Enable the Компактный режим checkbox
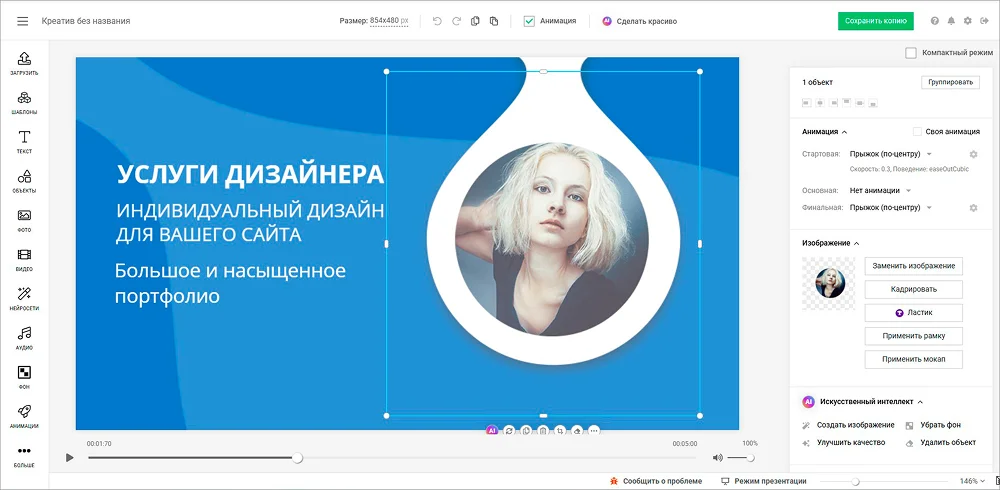Image resolution: width=1000 pixels, height=490 pixels. click(x=911, y=53)
